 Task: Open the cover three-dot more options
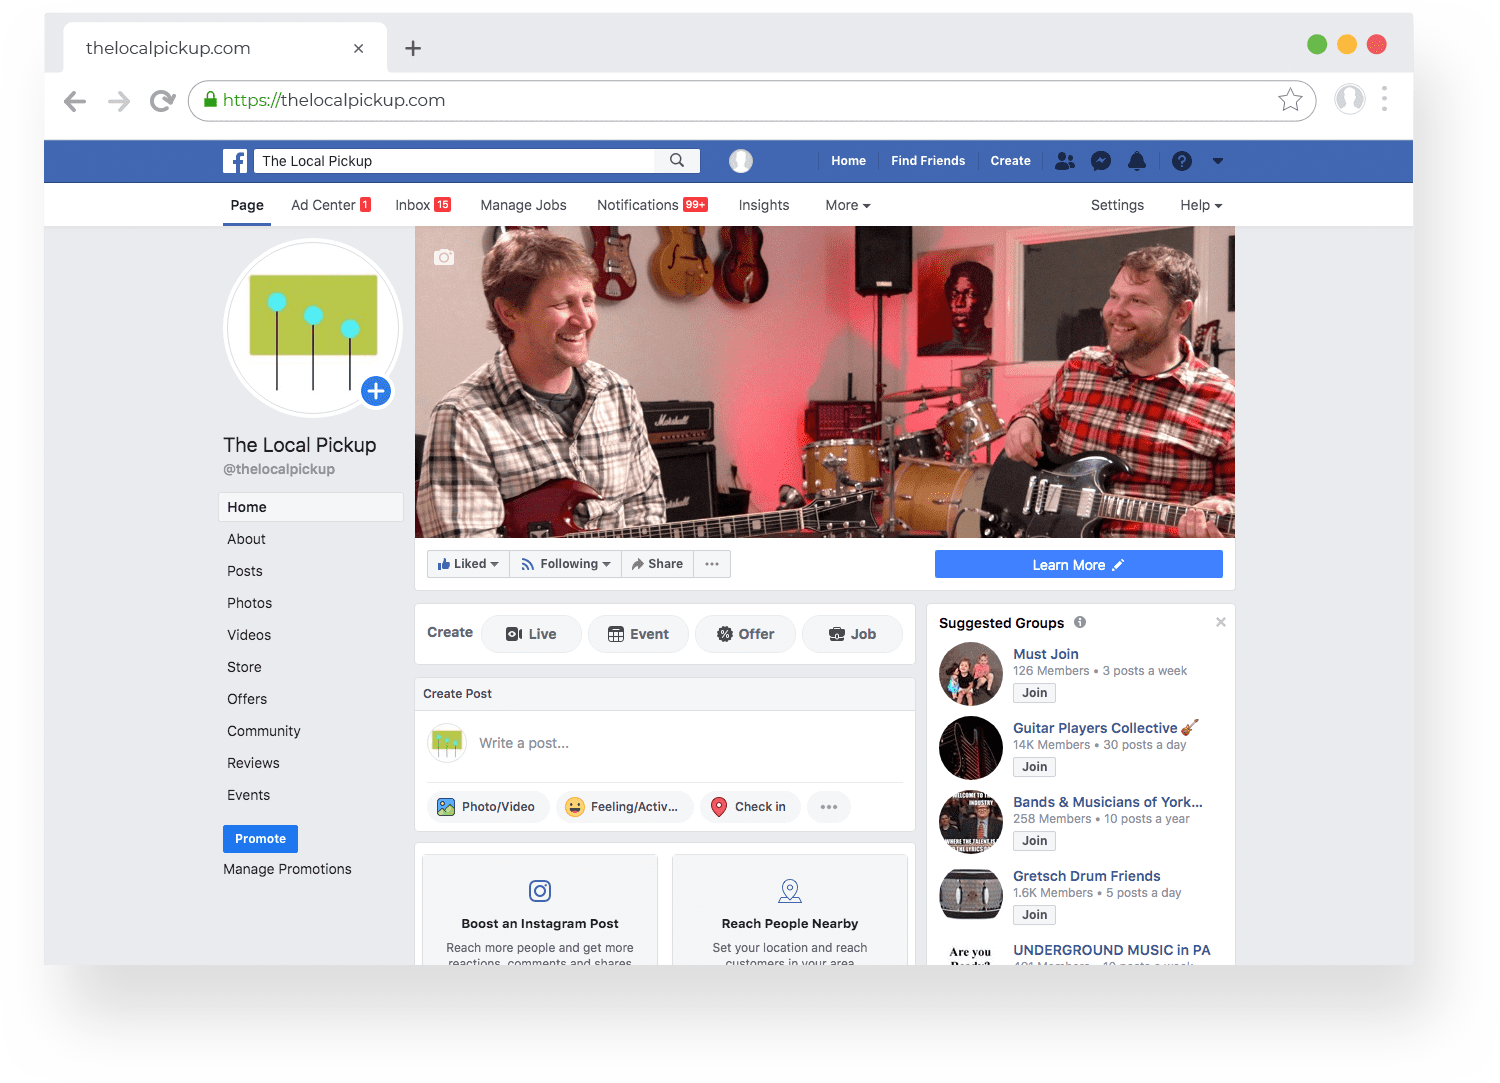tap(712, 564)
